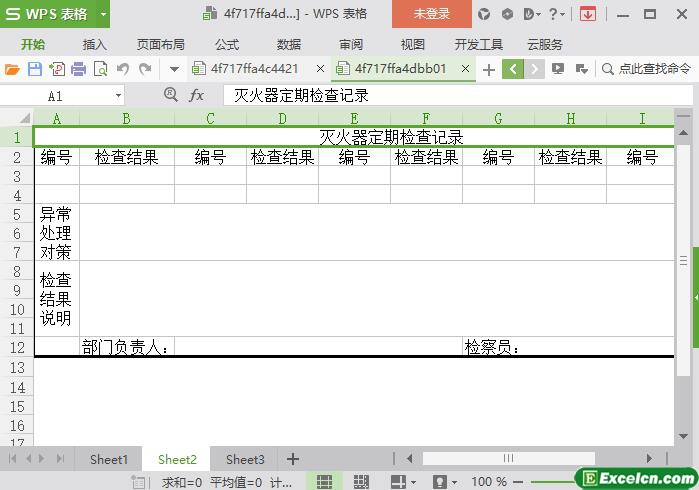Switch to page break preview view
Screen dimensions: 699x490
click(361, 482)
